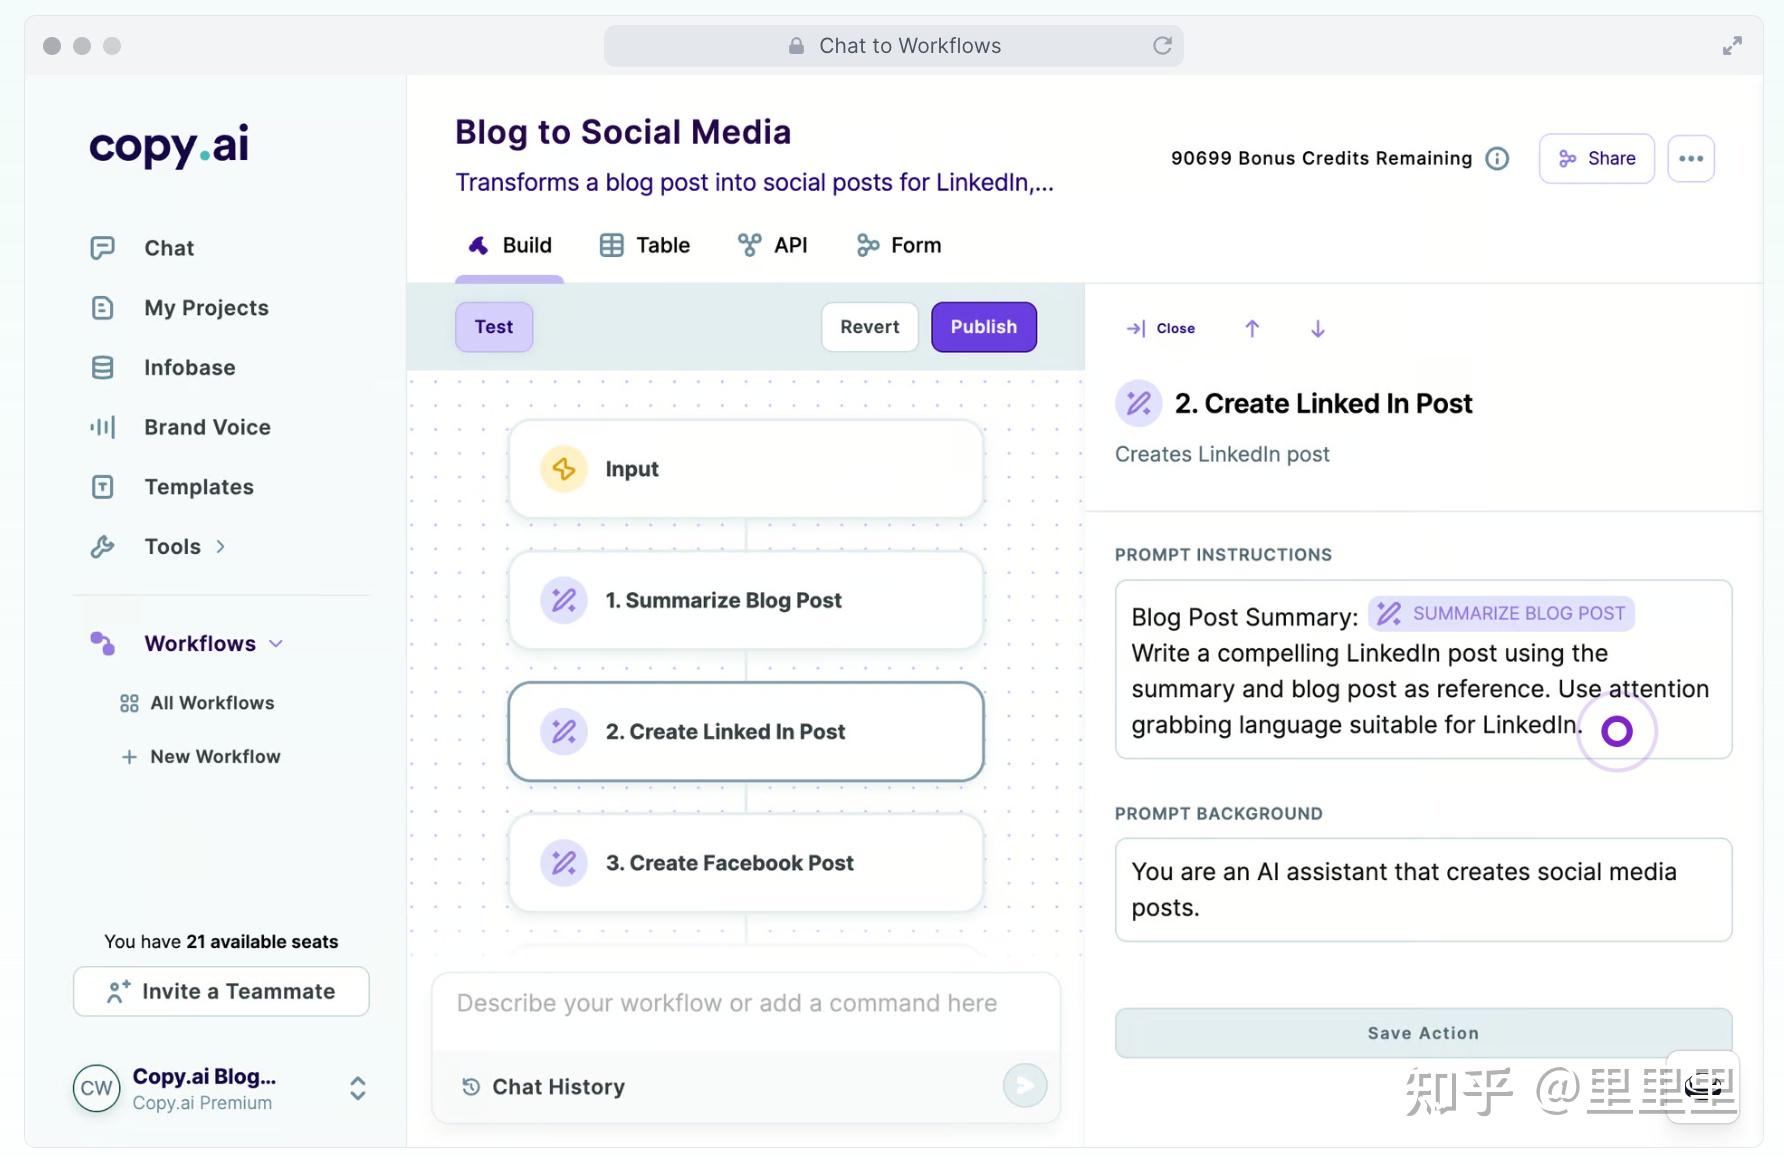This screenshot has width=1784, height=1164.
Task: Open All Workflows list
Action: pyautogui.click(x=212, y=704)
